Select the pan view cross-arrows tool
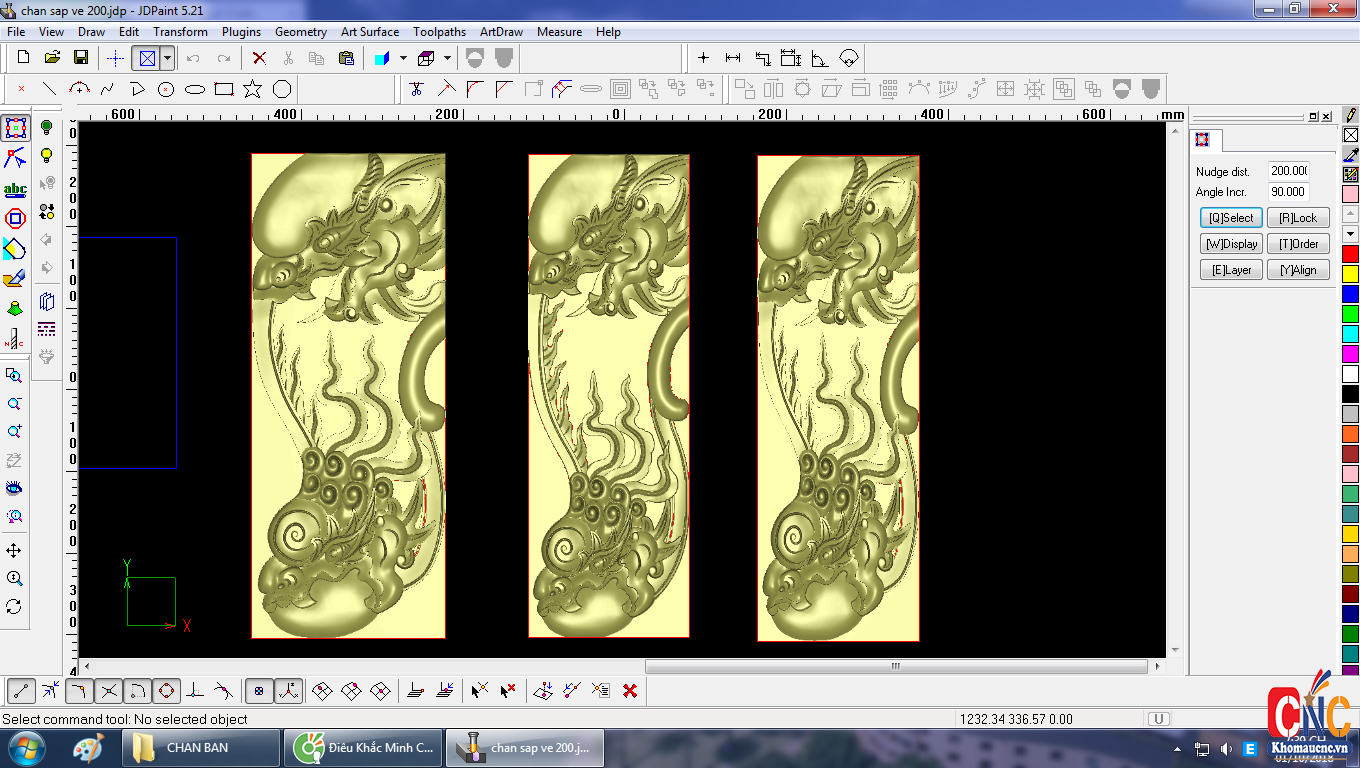Screen dimensions: 1360x768 click(14, 551)
